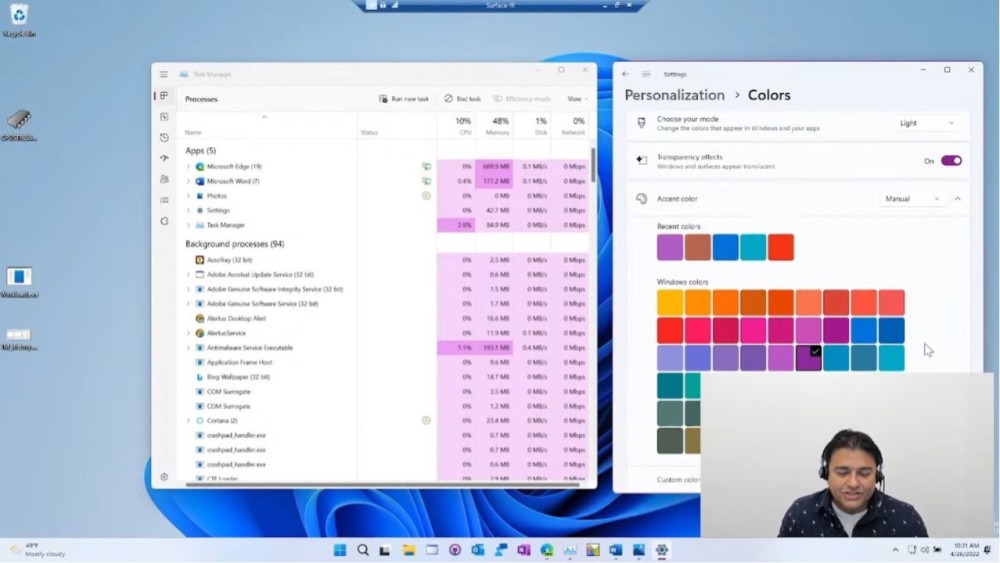This screenshot has height=563, width=1000.
Task: Click the Windows Start button on taskbar
Action: 340,550
